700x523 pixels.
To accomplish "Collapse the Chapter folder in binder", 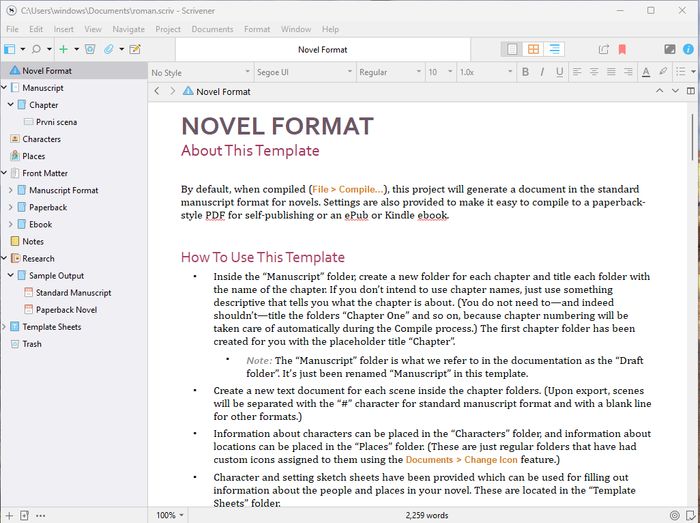I will click(11, 105).
